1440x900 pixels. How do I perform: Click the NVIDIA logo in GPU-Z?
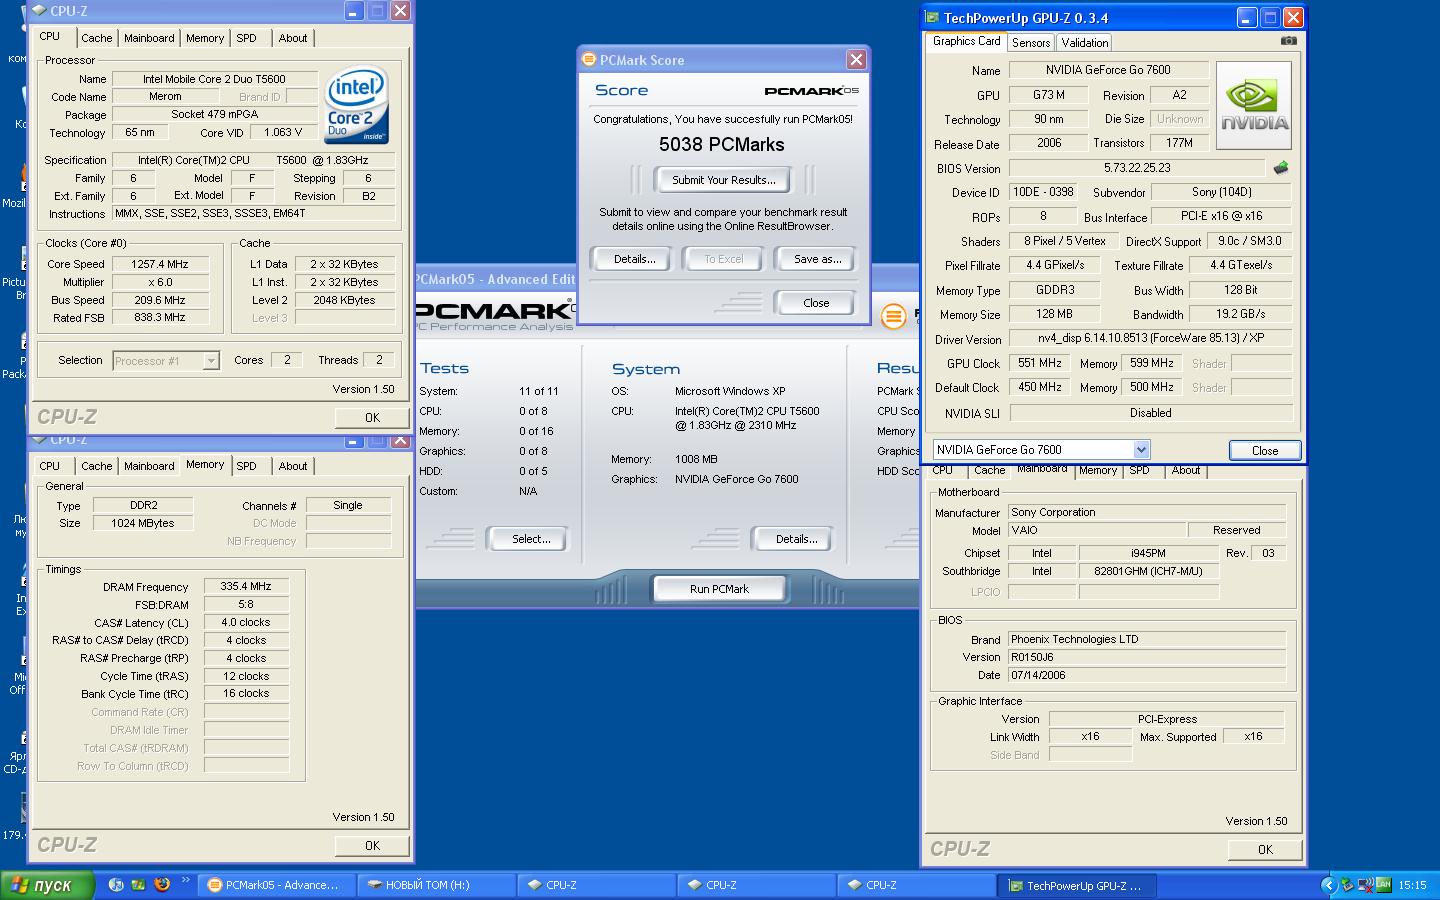[1253, 106]
